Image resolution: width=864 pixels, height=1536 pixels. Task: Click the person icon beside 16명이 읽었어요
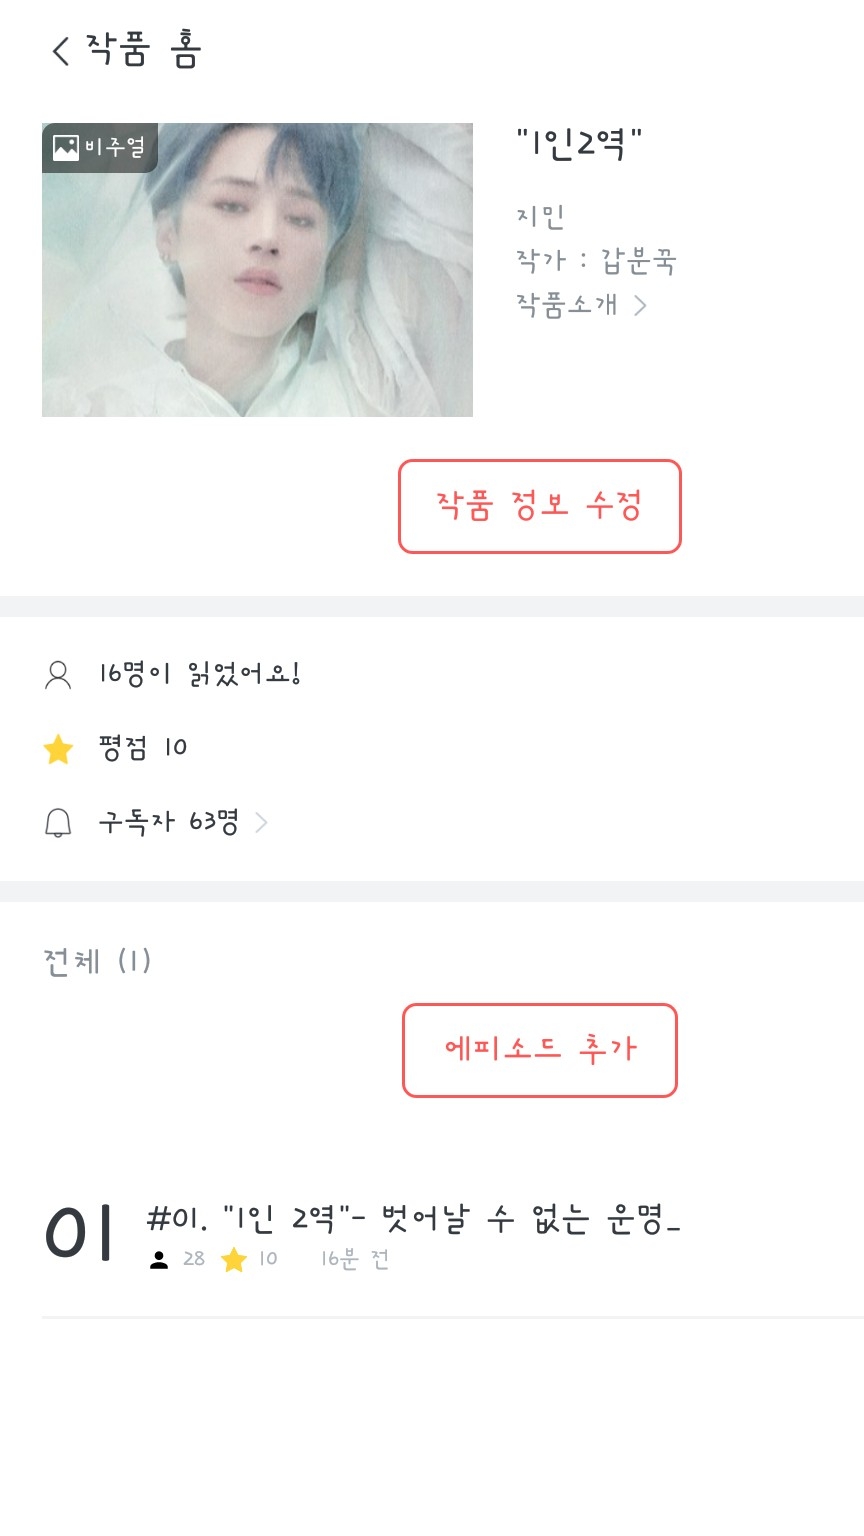click(x=58, y=676)
